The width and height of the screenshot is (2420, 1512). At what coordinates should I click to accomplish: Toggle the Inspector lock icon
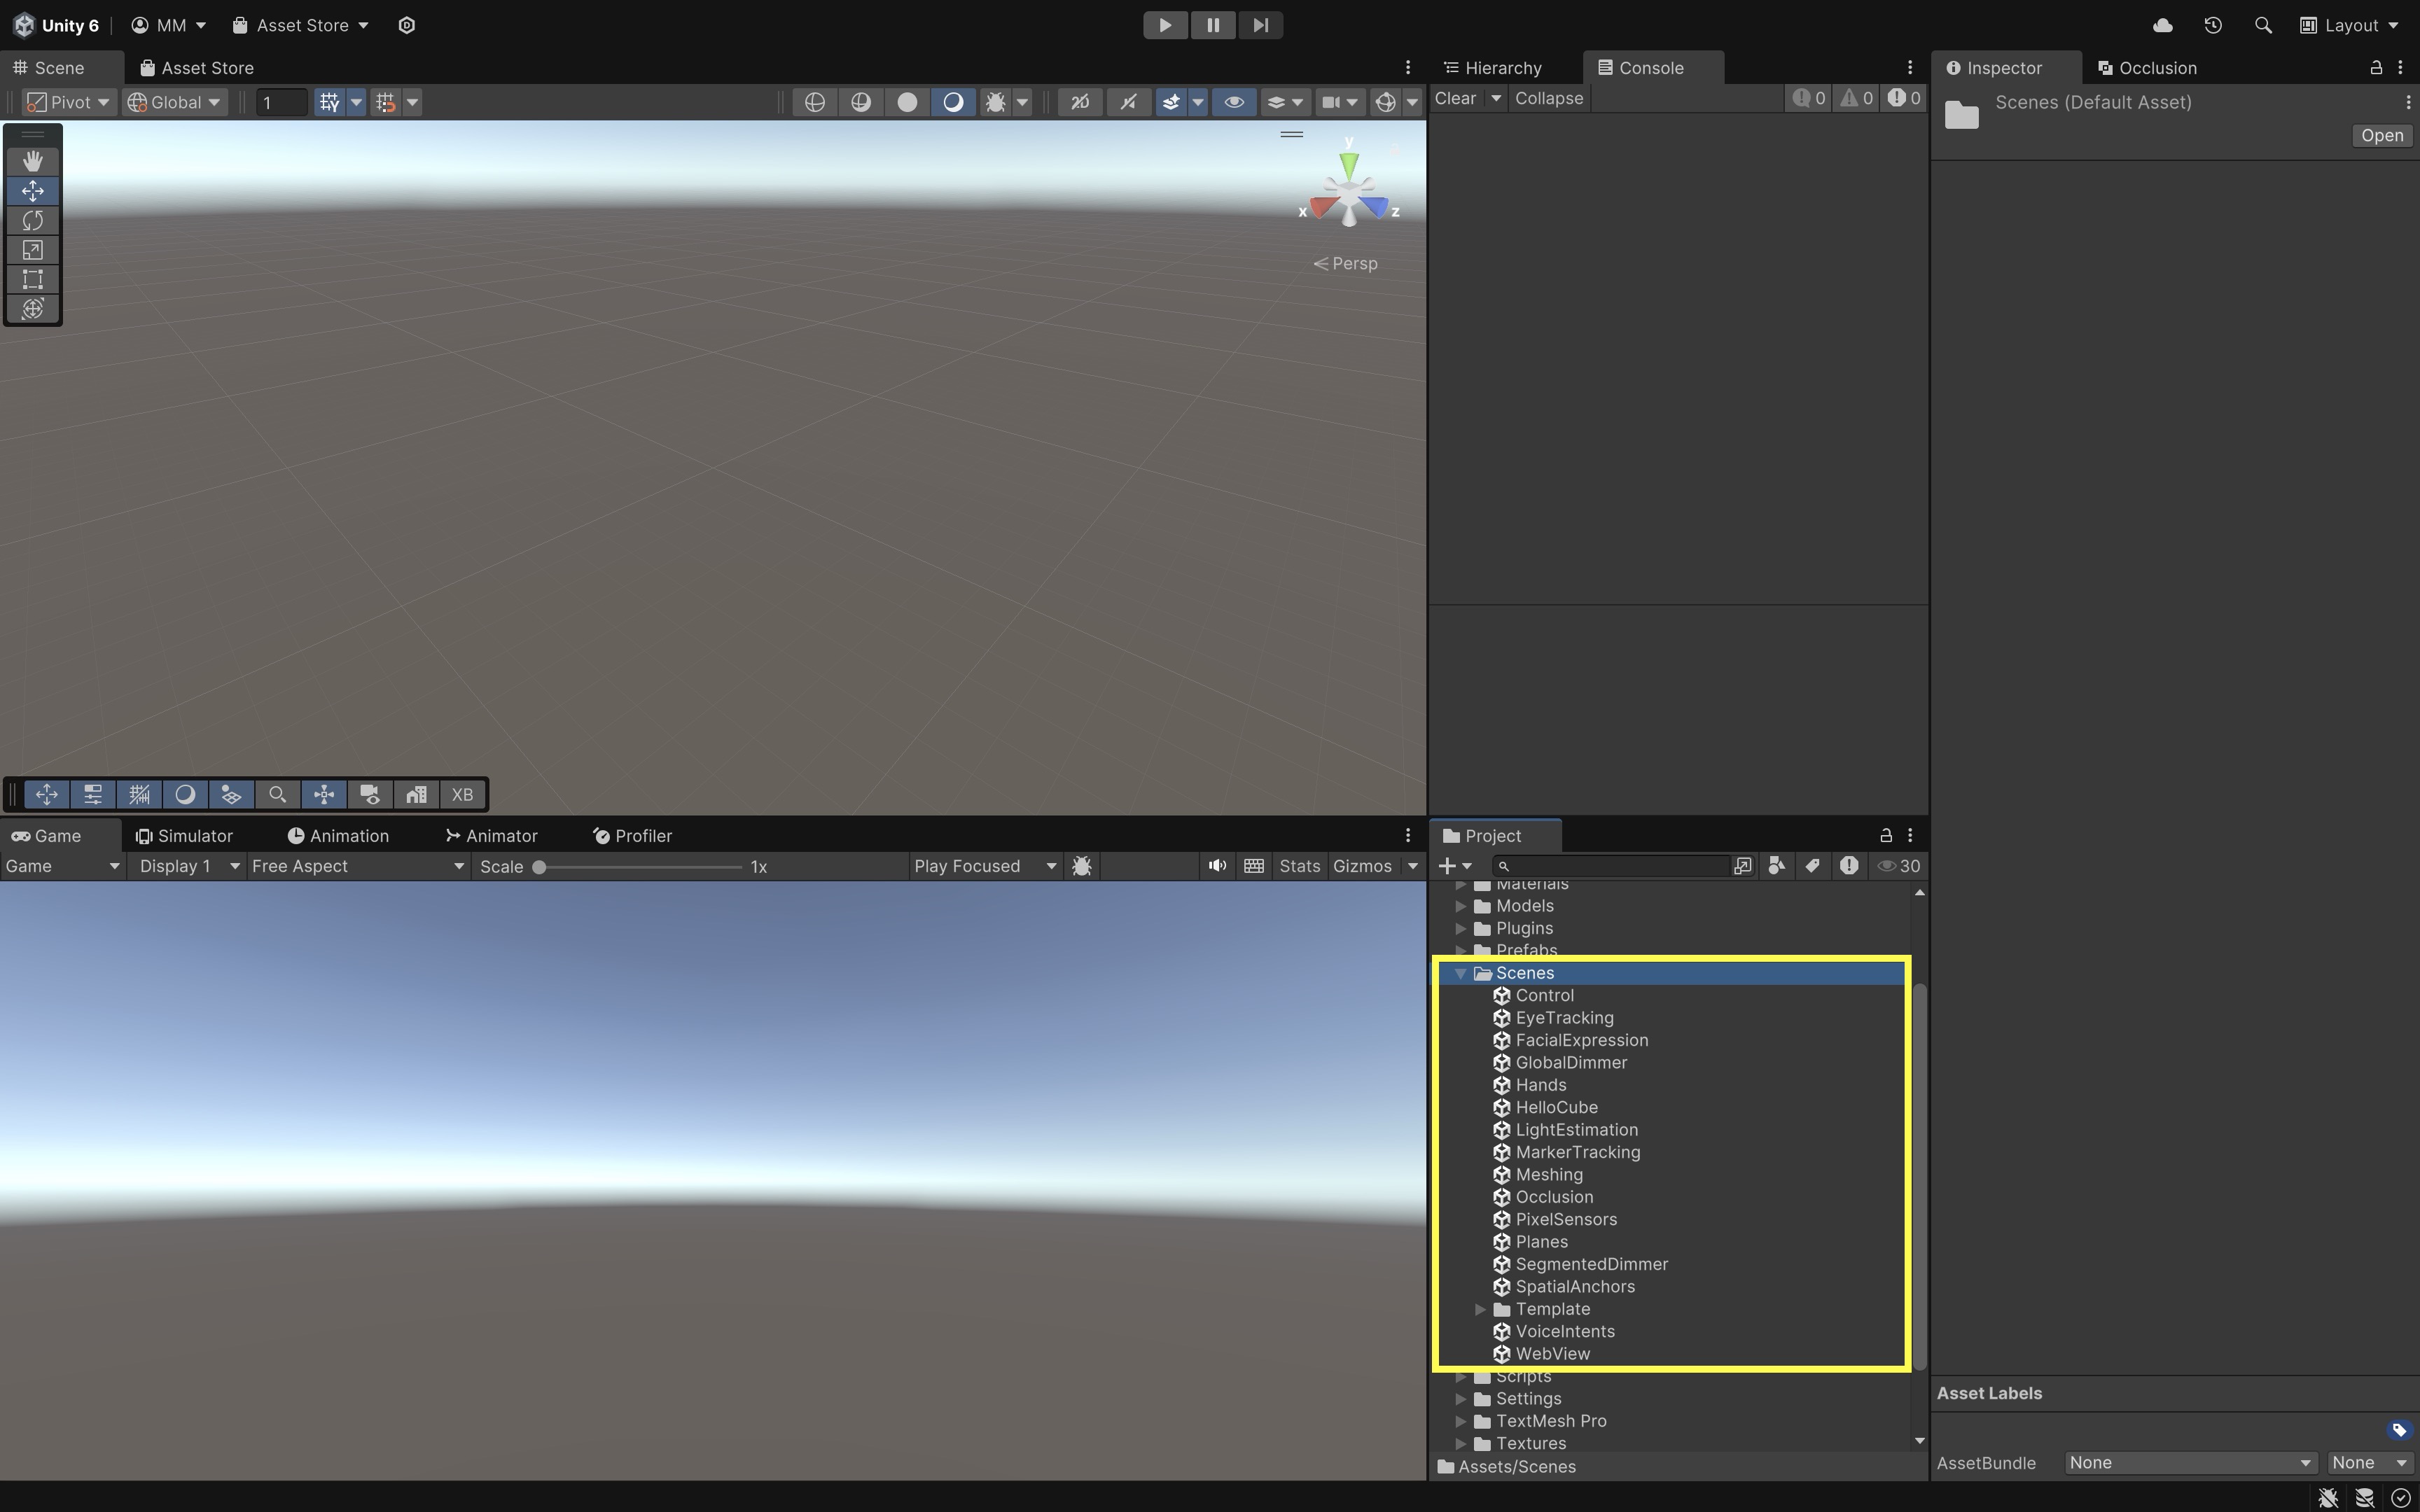pyautogui.click(x=2376, y=67)
